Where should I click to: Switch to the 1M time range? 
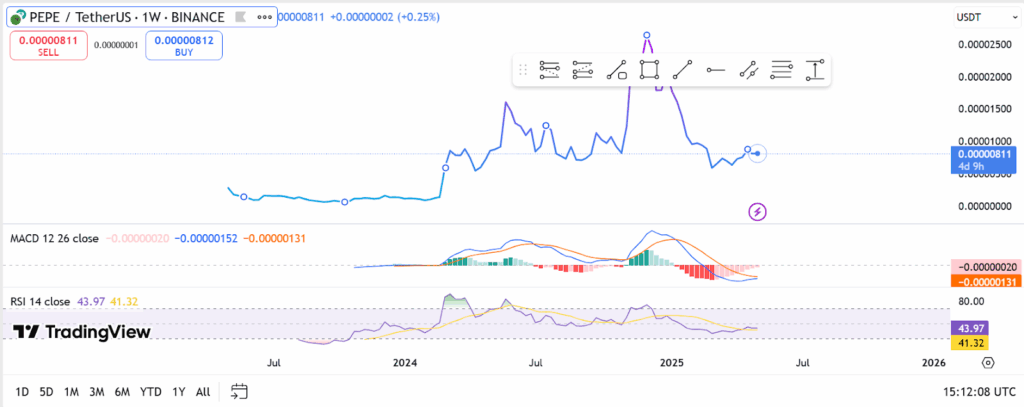[71, 392]
